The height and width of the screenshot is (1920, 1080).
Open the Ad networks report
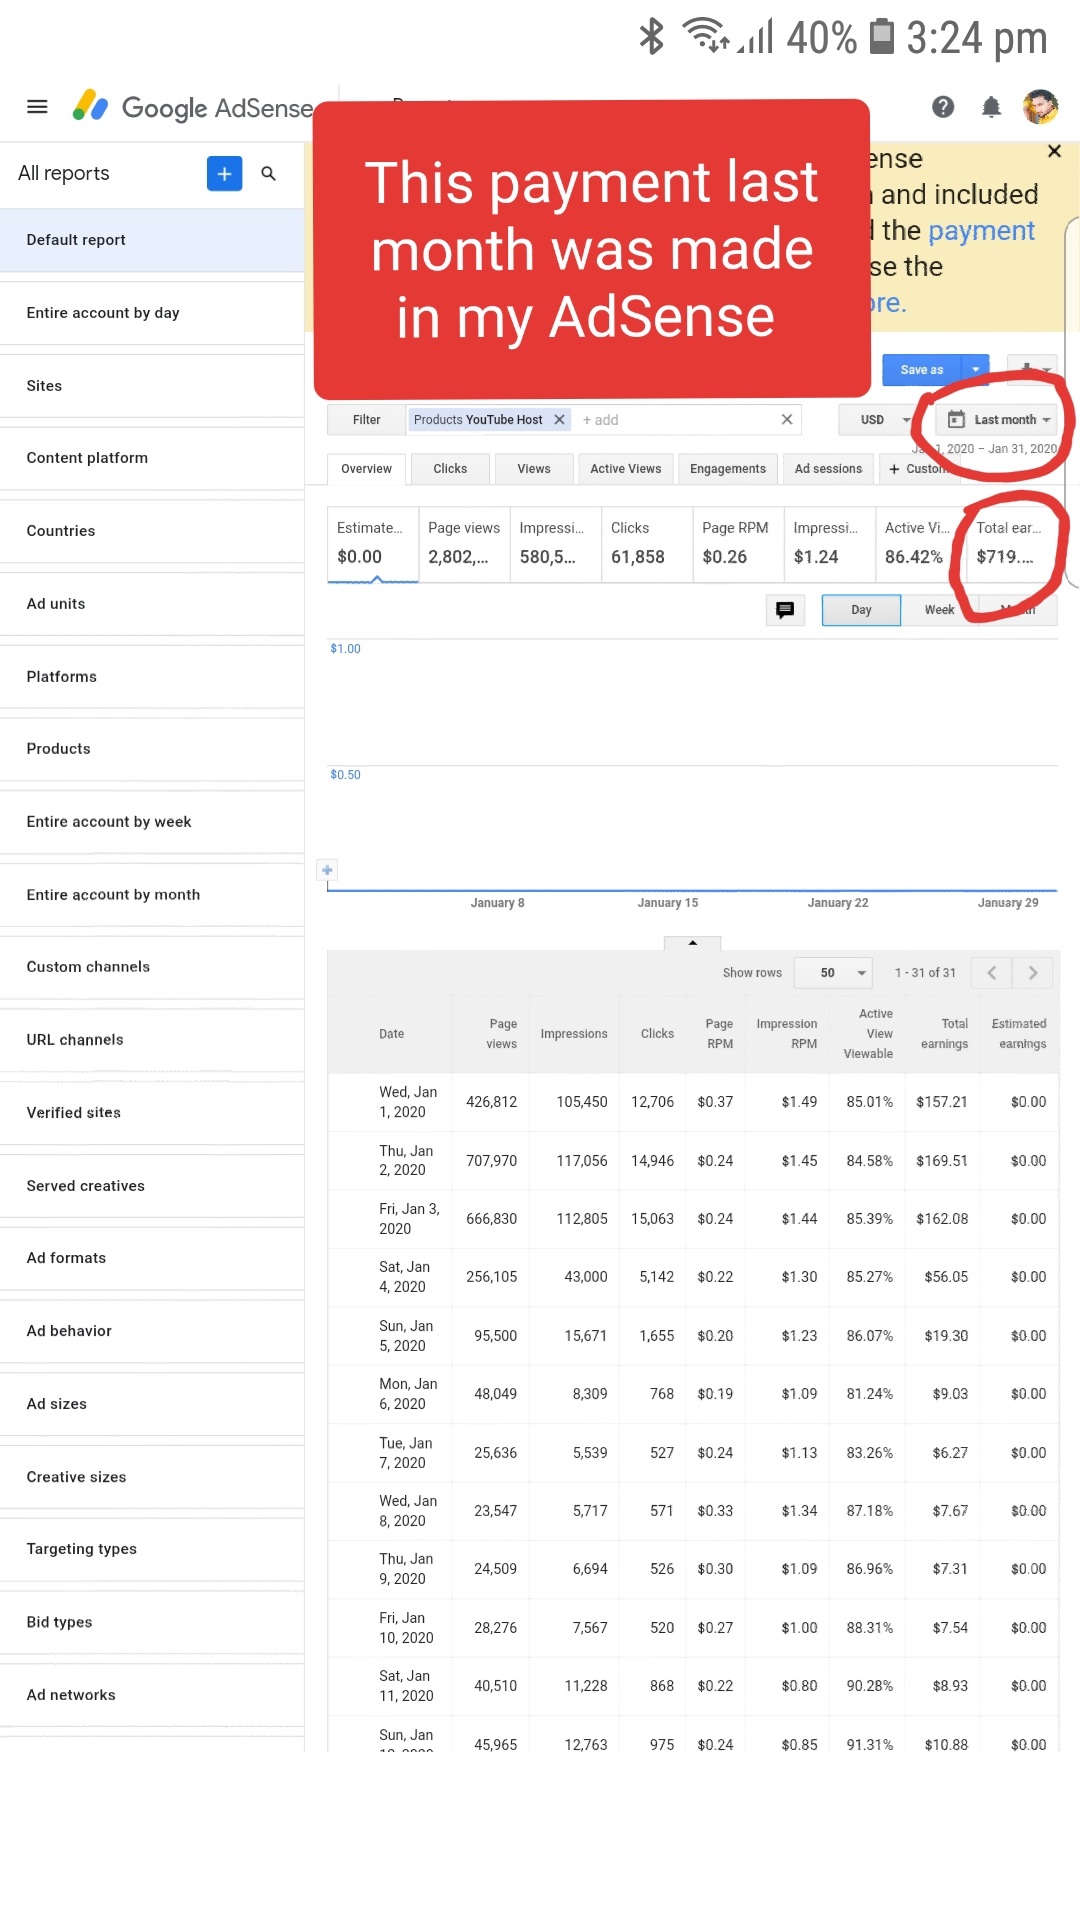pos(152,1695)
